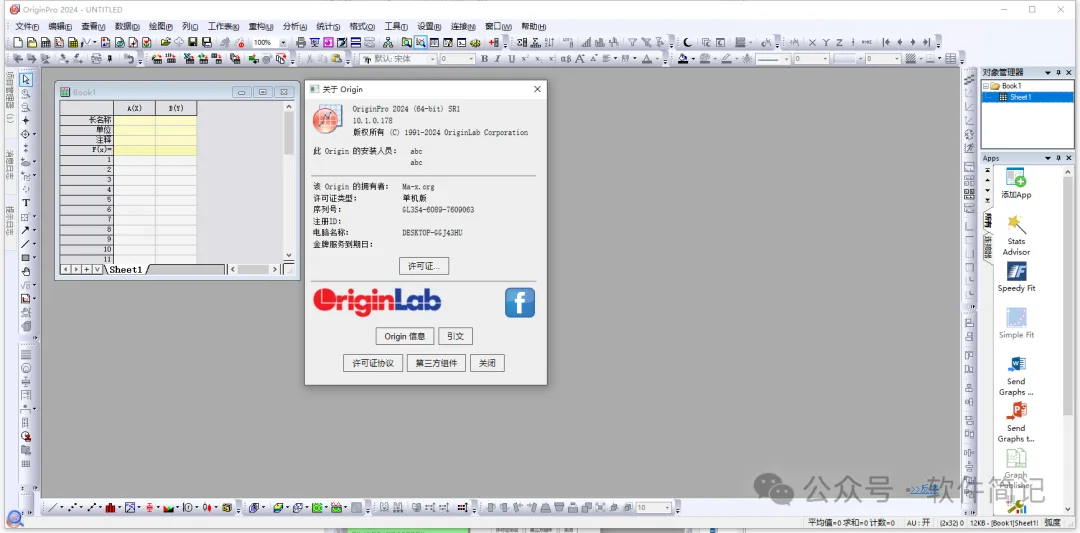Open the bottom toolbar value 10 dropdown

pos(667,508)
